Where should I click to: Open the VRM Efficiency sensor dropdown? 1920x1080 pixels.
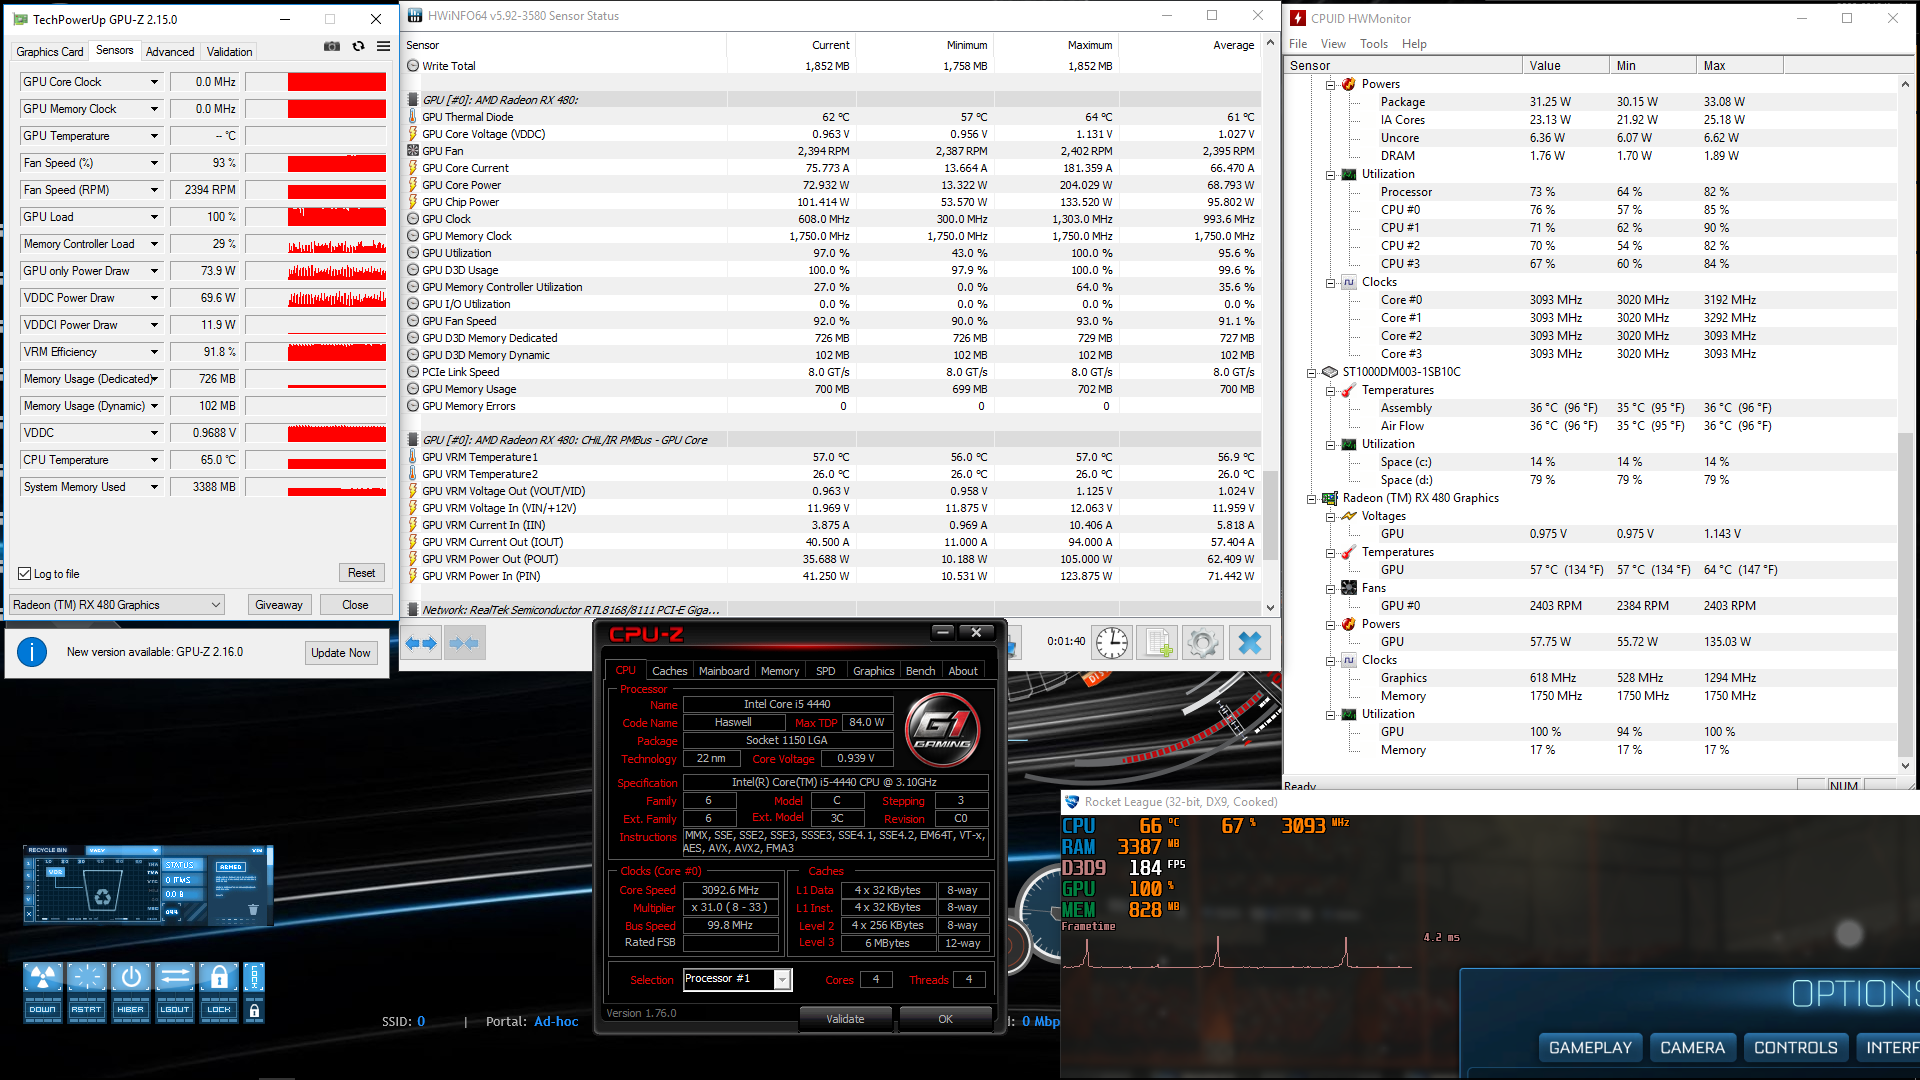pos(154,352)
